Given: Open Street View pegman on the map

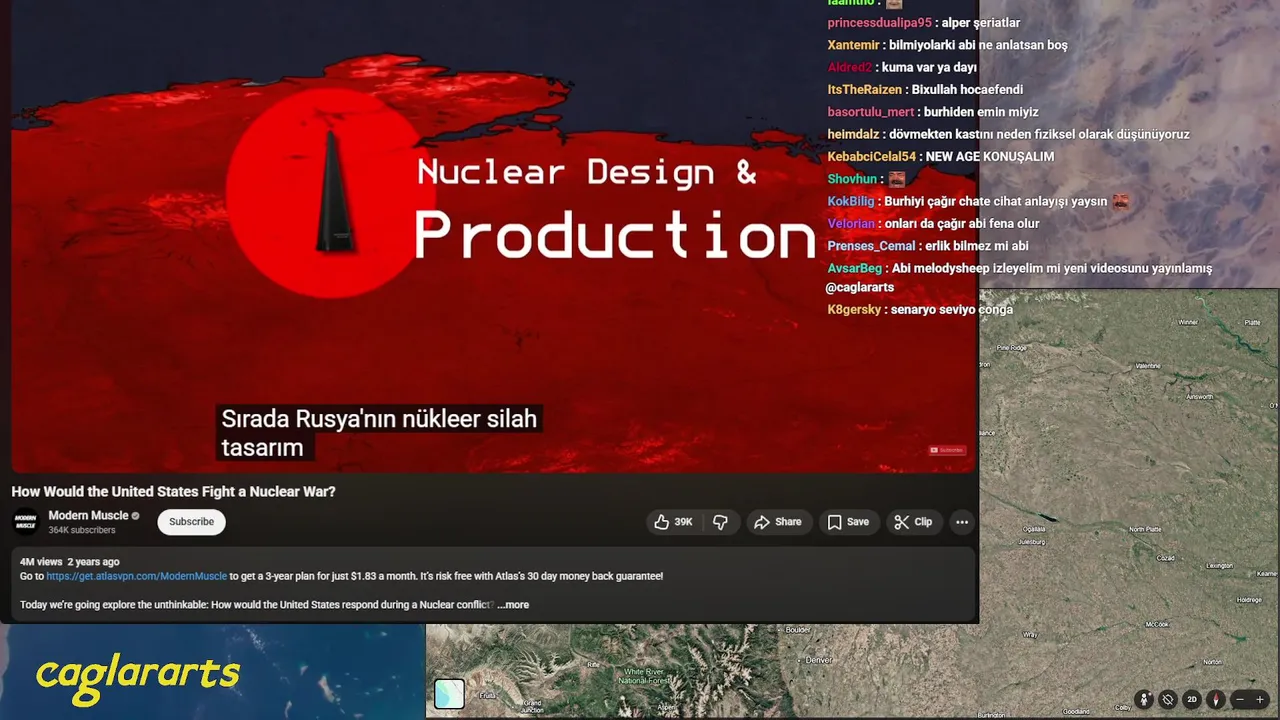Looking at the screenshot, I should click(1144, 700).
